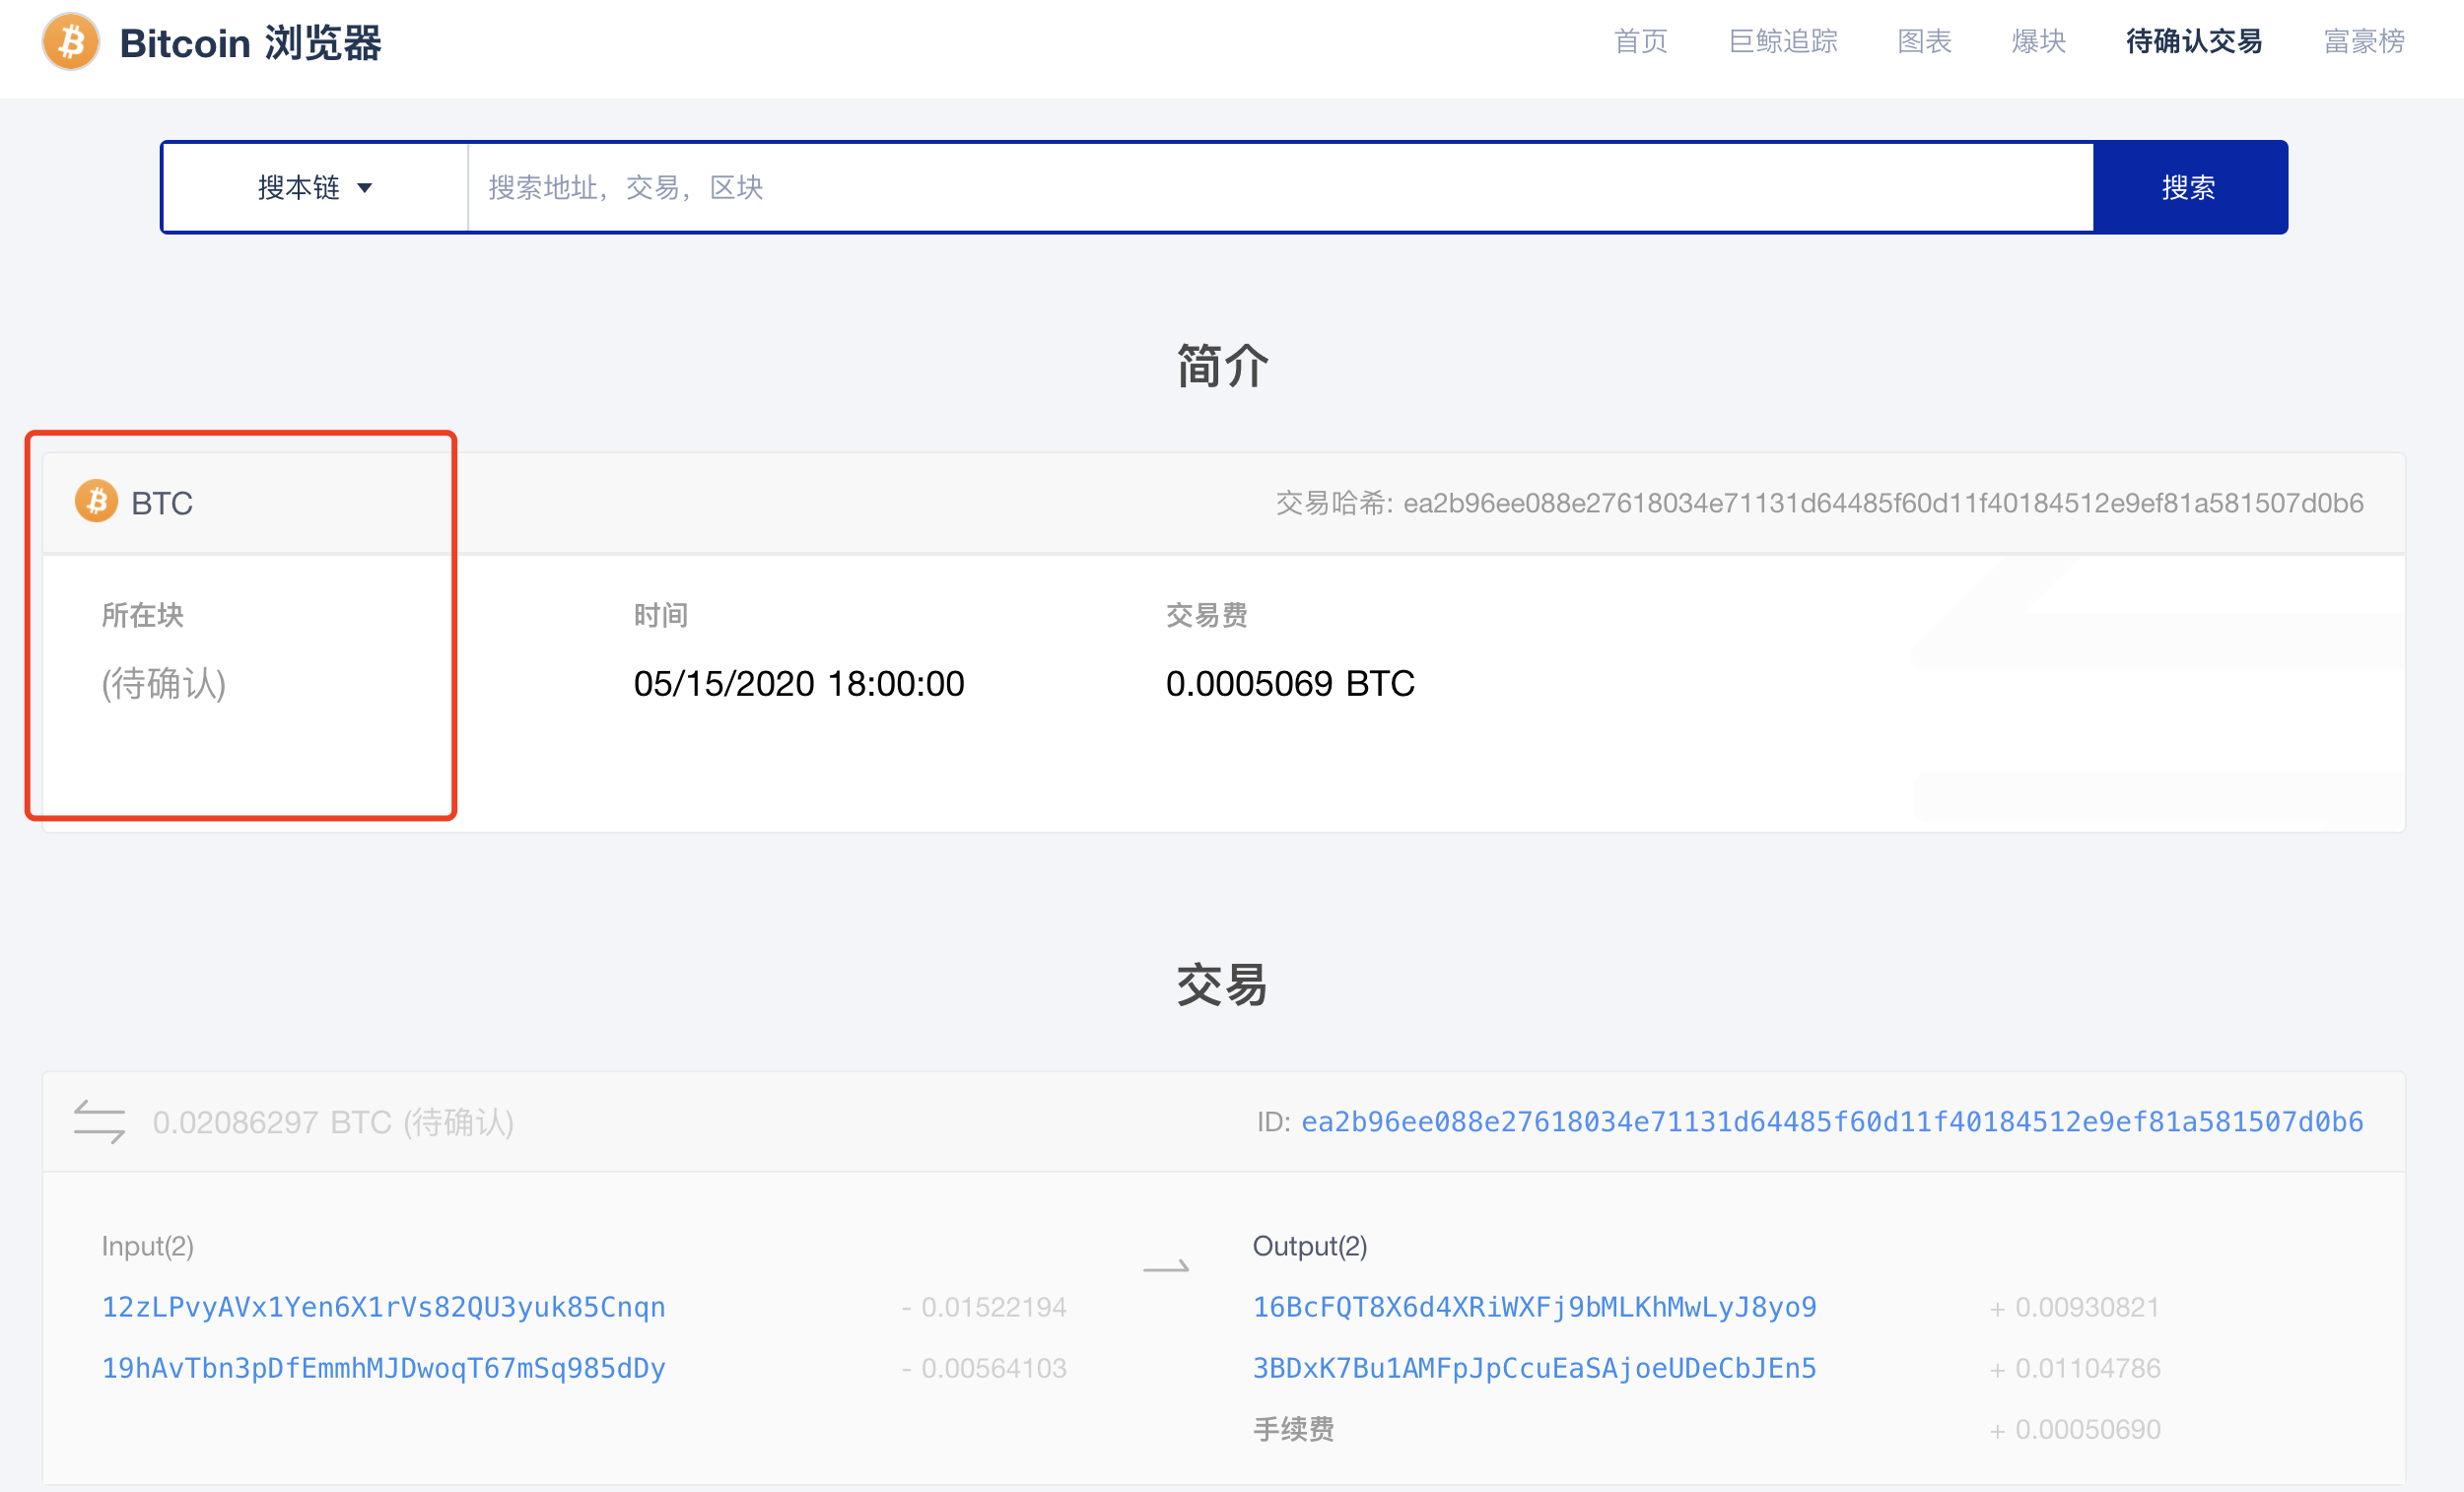This screenshot has width=2464, height=1492.
Task: Click the Bitcoin 浏览器 site title
Action: (250, 43)
